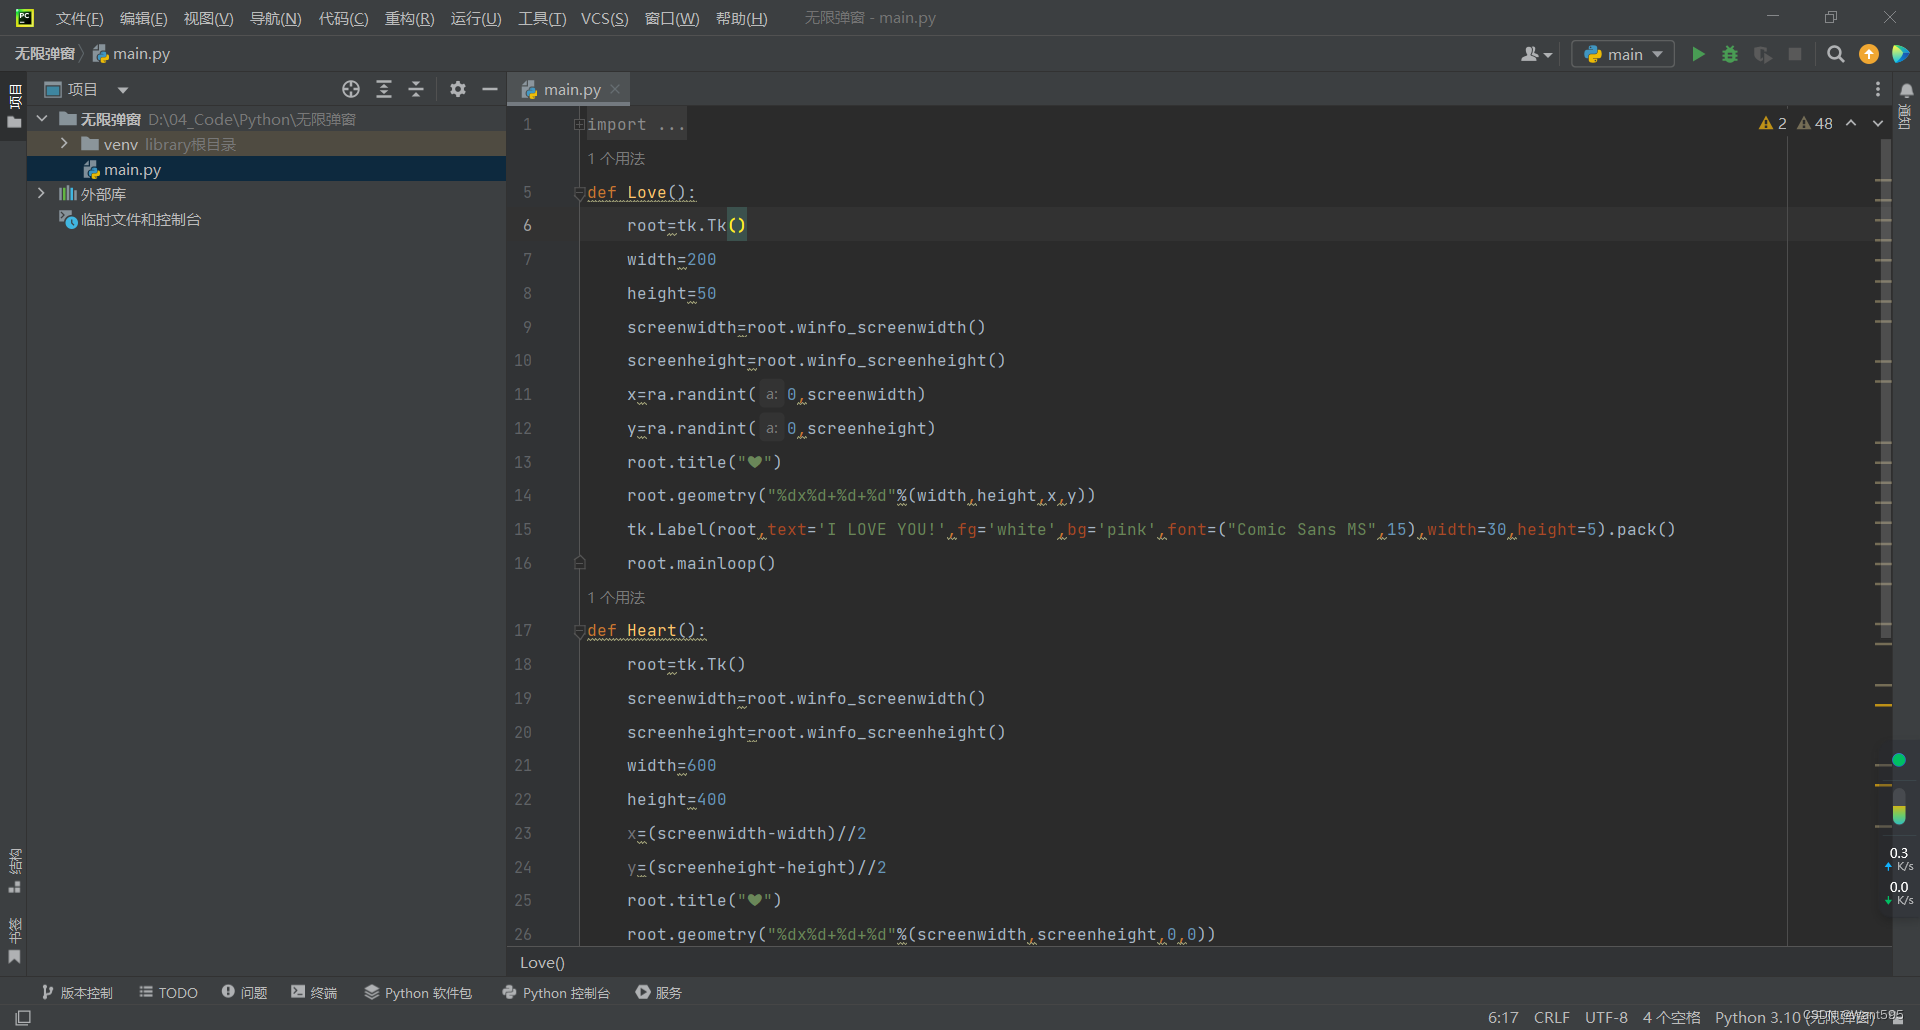The image size is (1920, 1030).
Task: Open the 代码(C) menu
Action: tap(343, 18)
